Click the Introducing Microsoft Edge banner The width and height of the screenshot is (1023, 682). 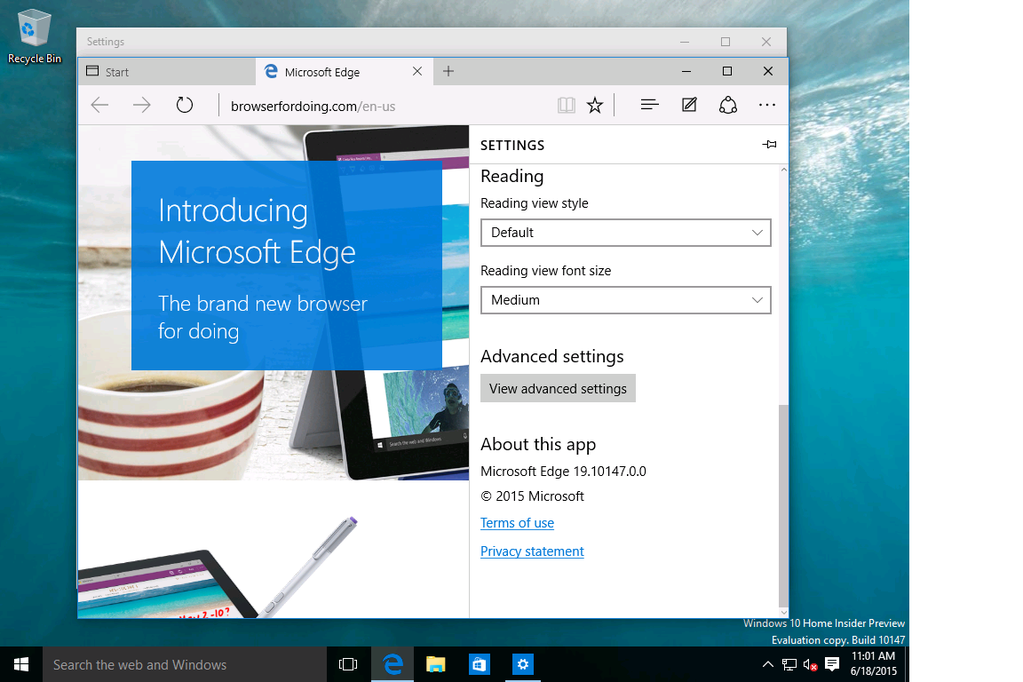[x=286, y=266]
